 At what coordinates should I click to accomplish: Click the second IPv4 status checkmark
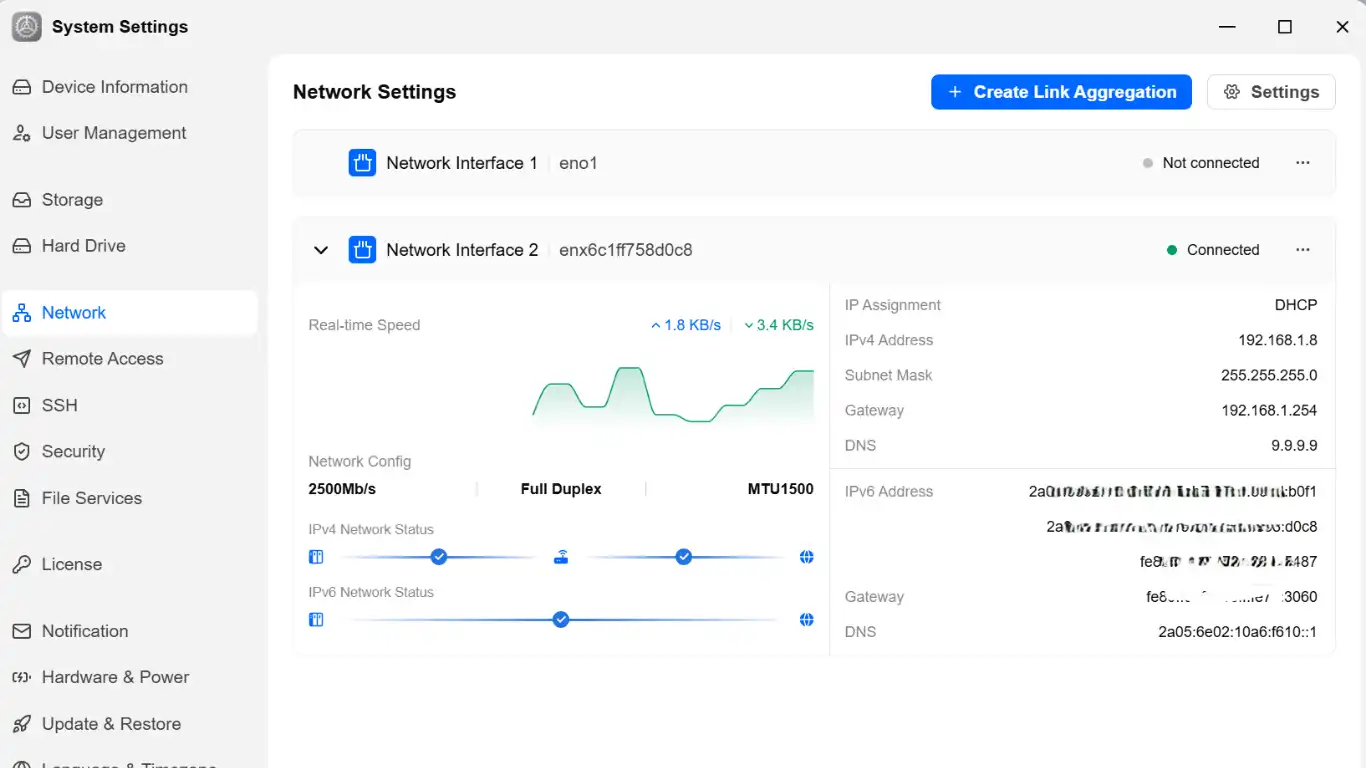[684, 557]
